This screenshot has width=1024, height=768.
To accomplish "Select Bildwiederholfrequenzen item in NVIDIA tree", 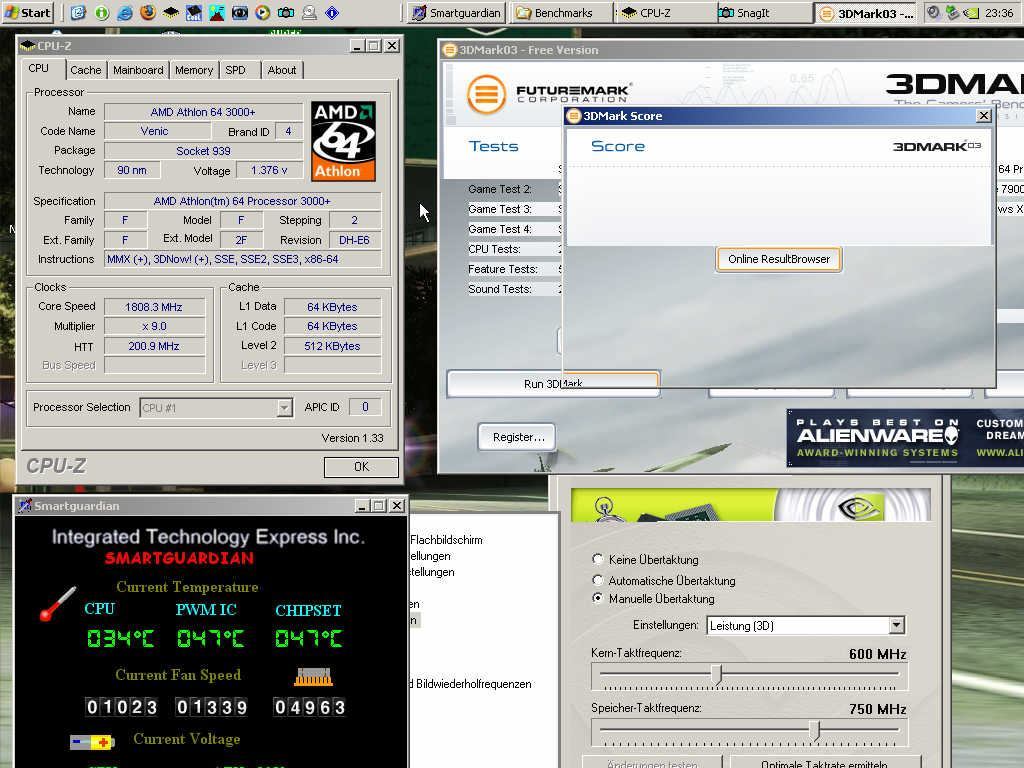I will tap(471, 684).
